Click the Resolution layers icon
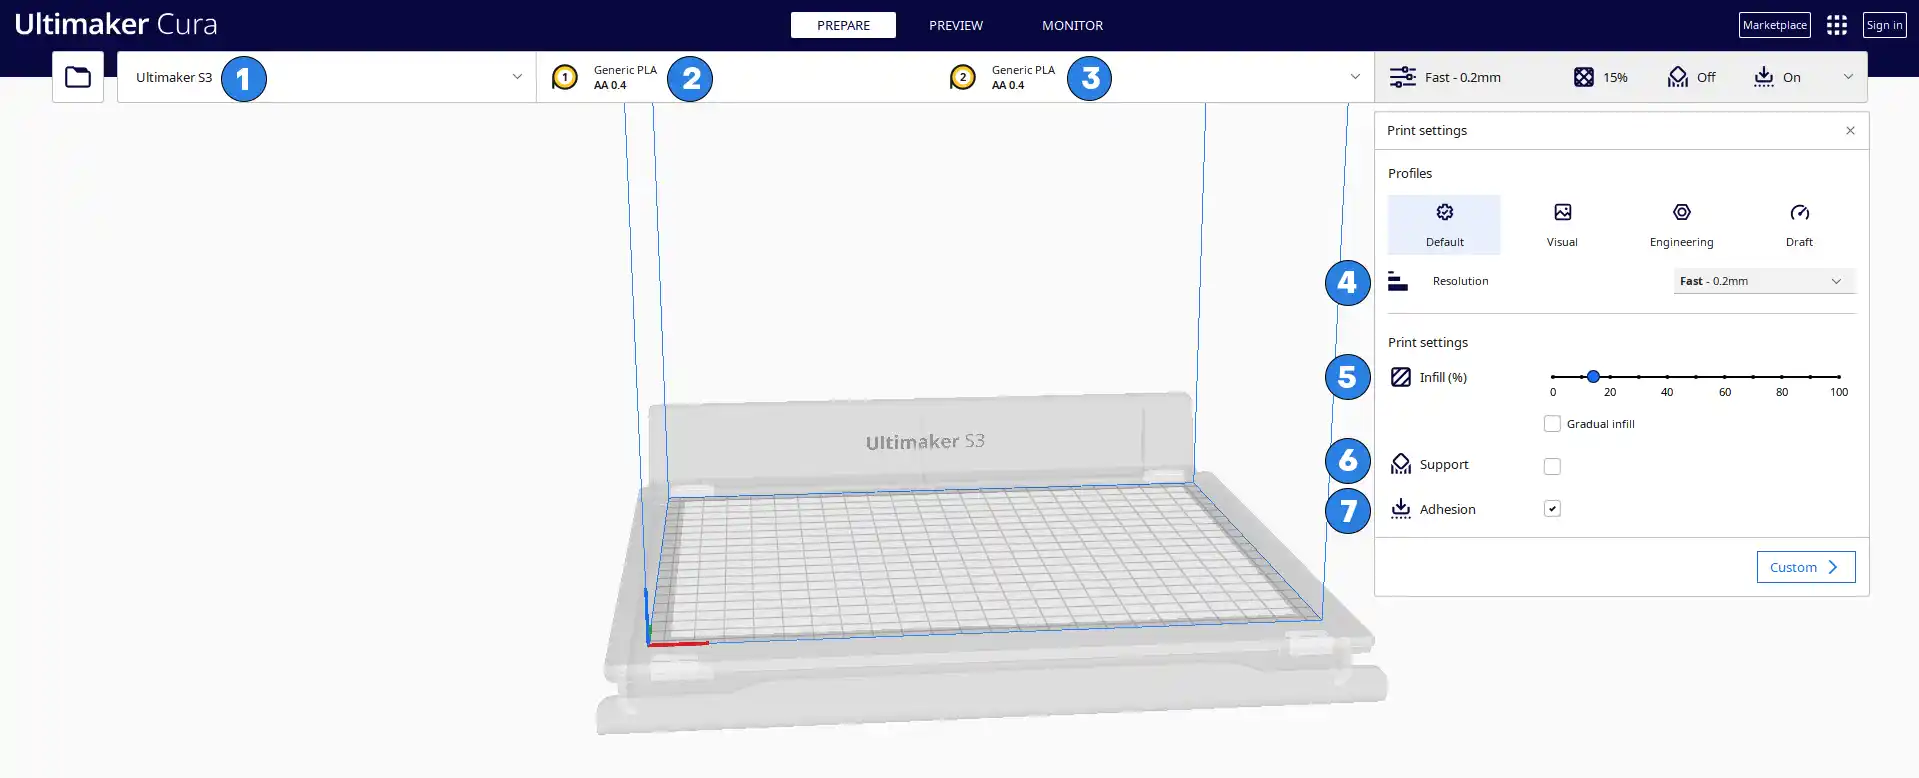Screen dimensions: 1919x778 (x=1398, y=282)
